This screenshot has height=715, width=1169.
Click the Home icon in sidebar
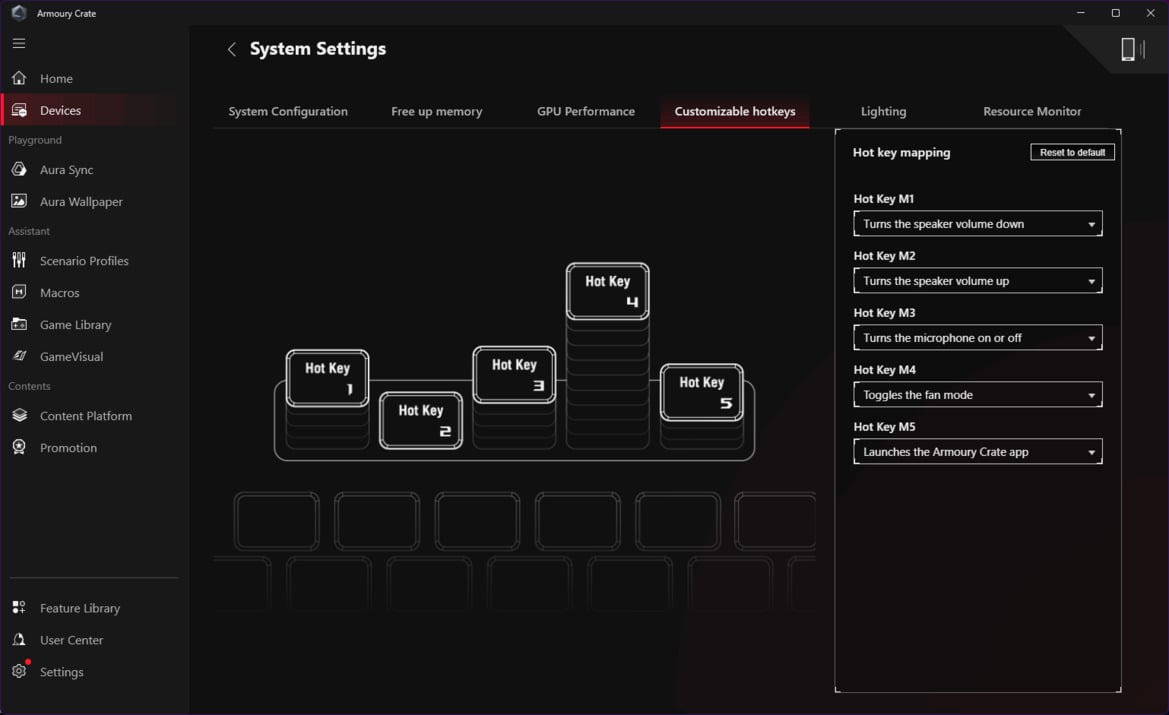click(19, 78)
